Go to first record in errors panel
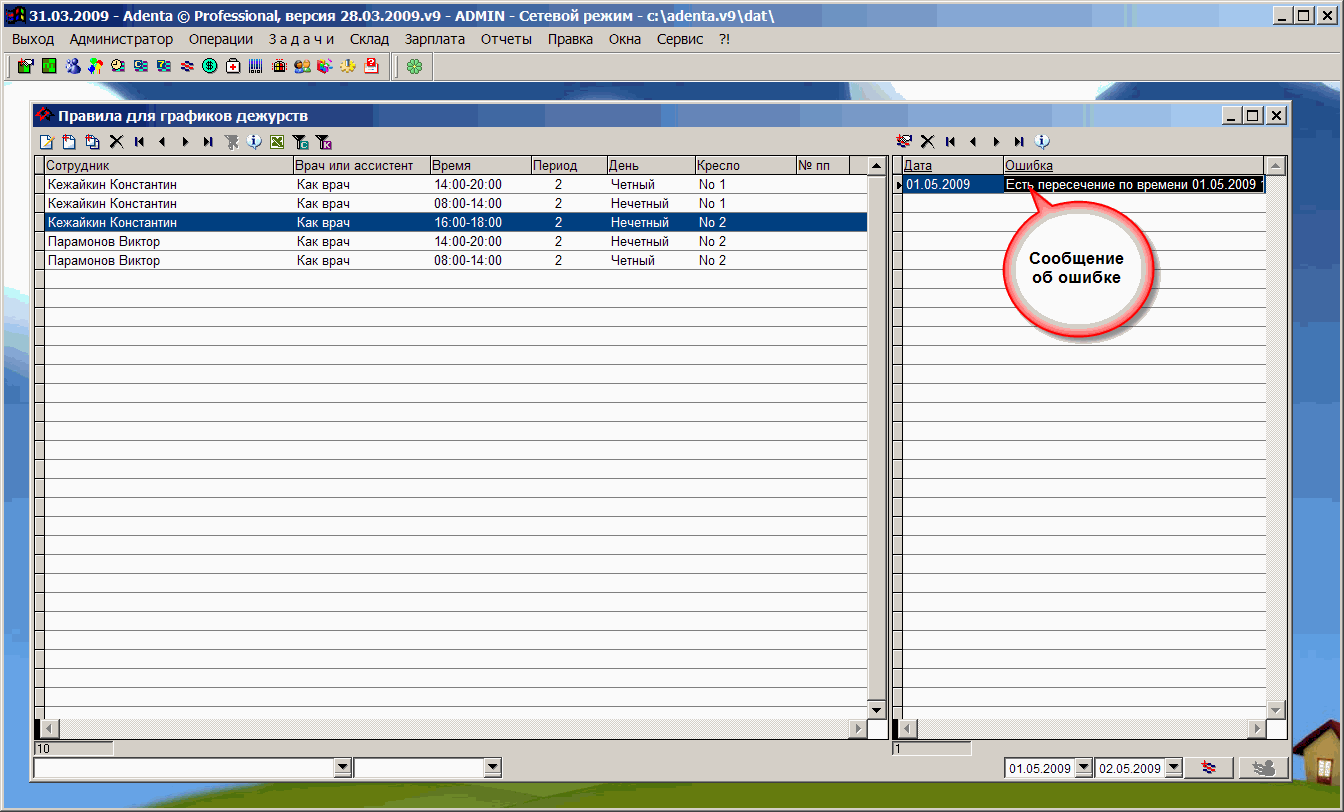The width and height of the screenshot is (1344, 812). [x=950, y=142]
